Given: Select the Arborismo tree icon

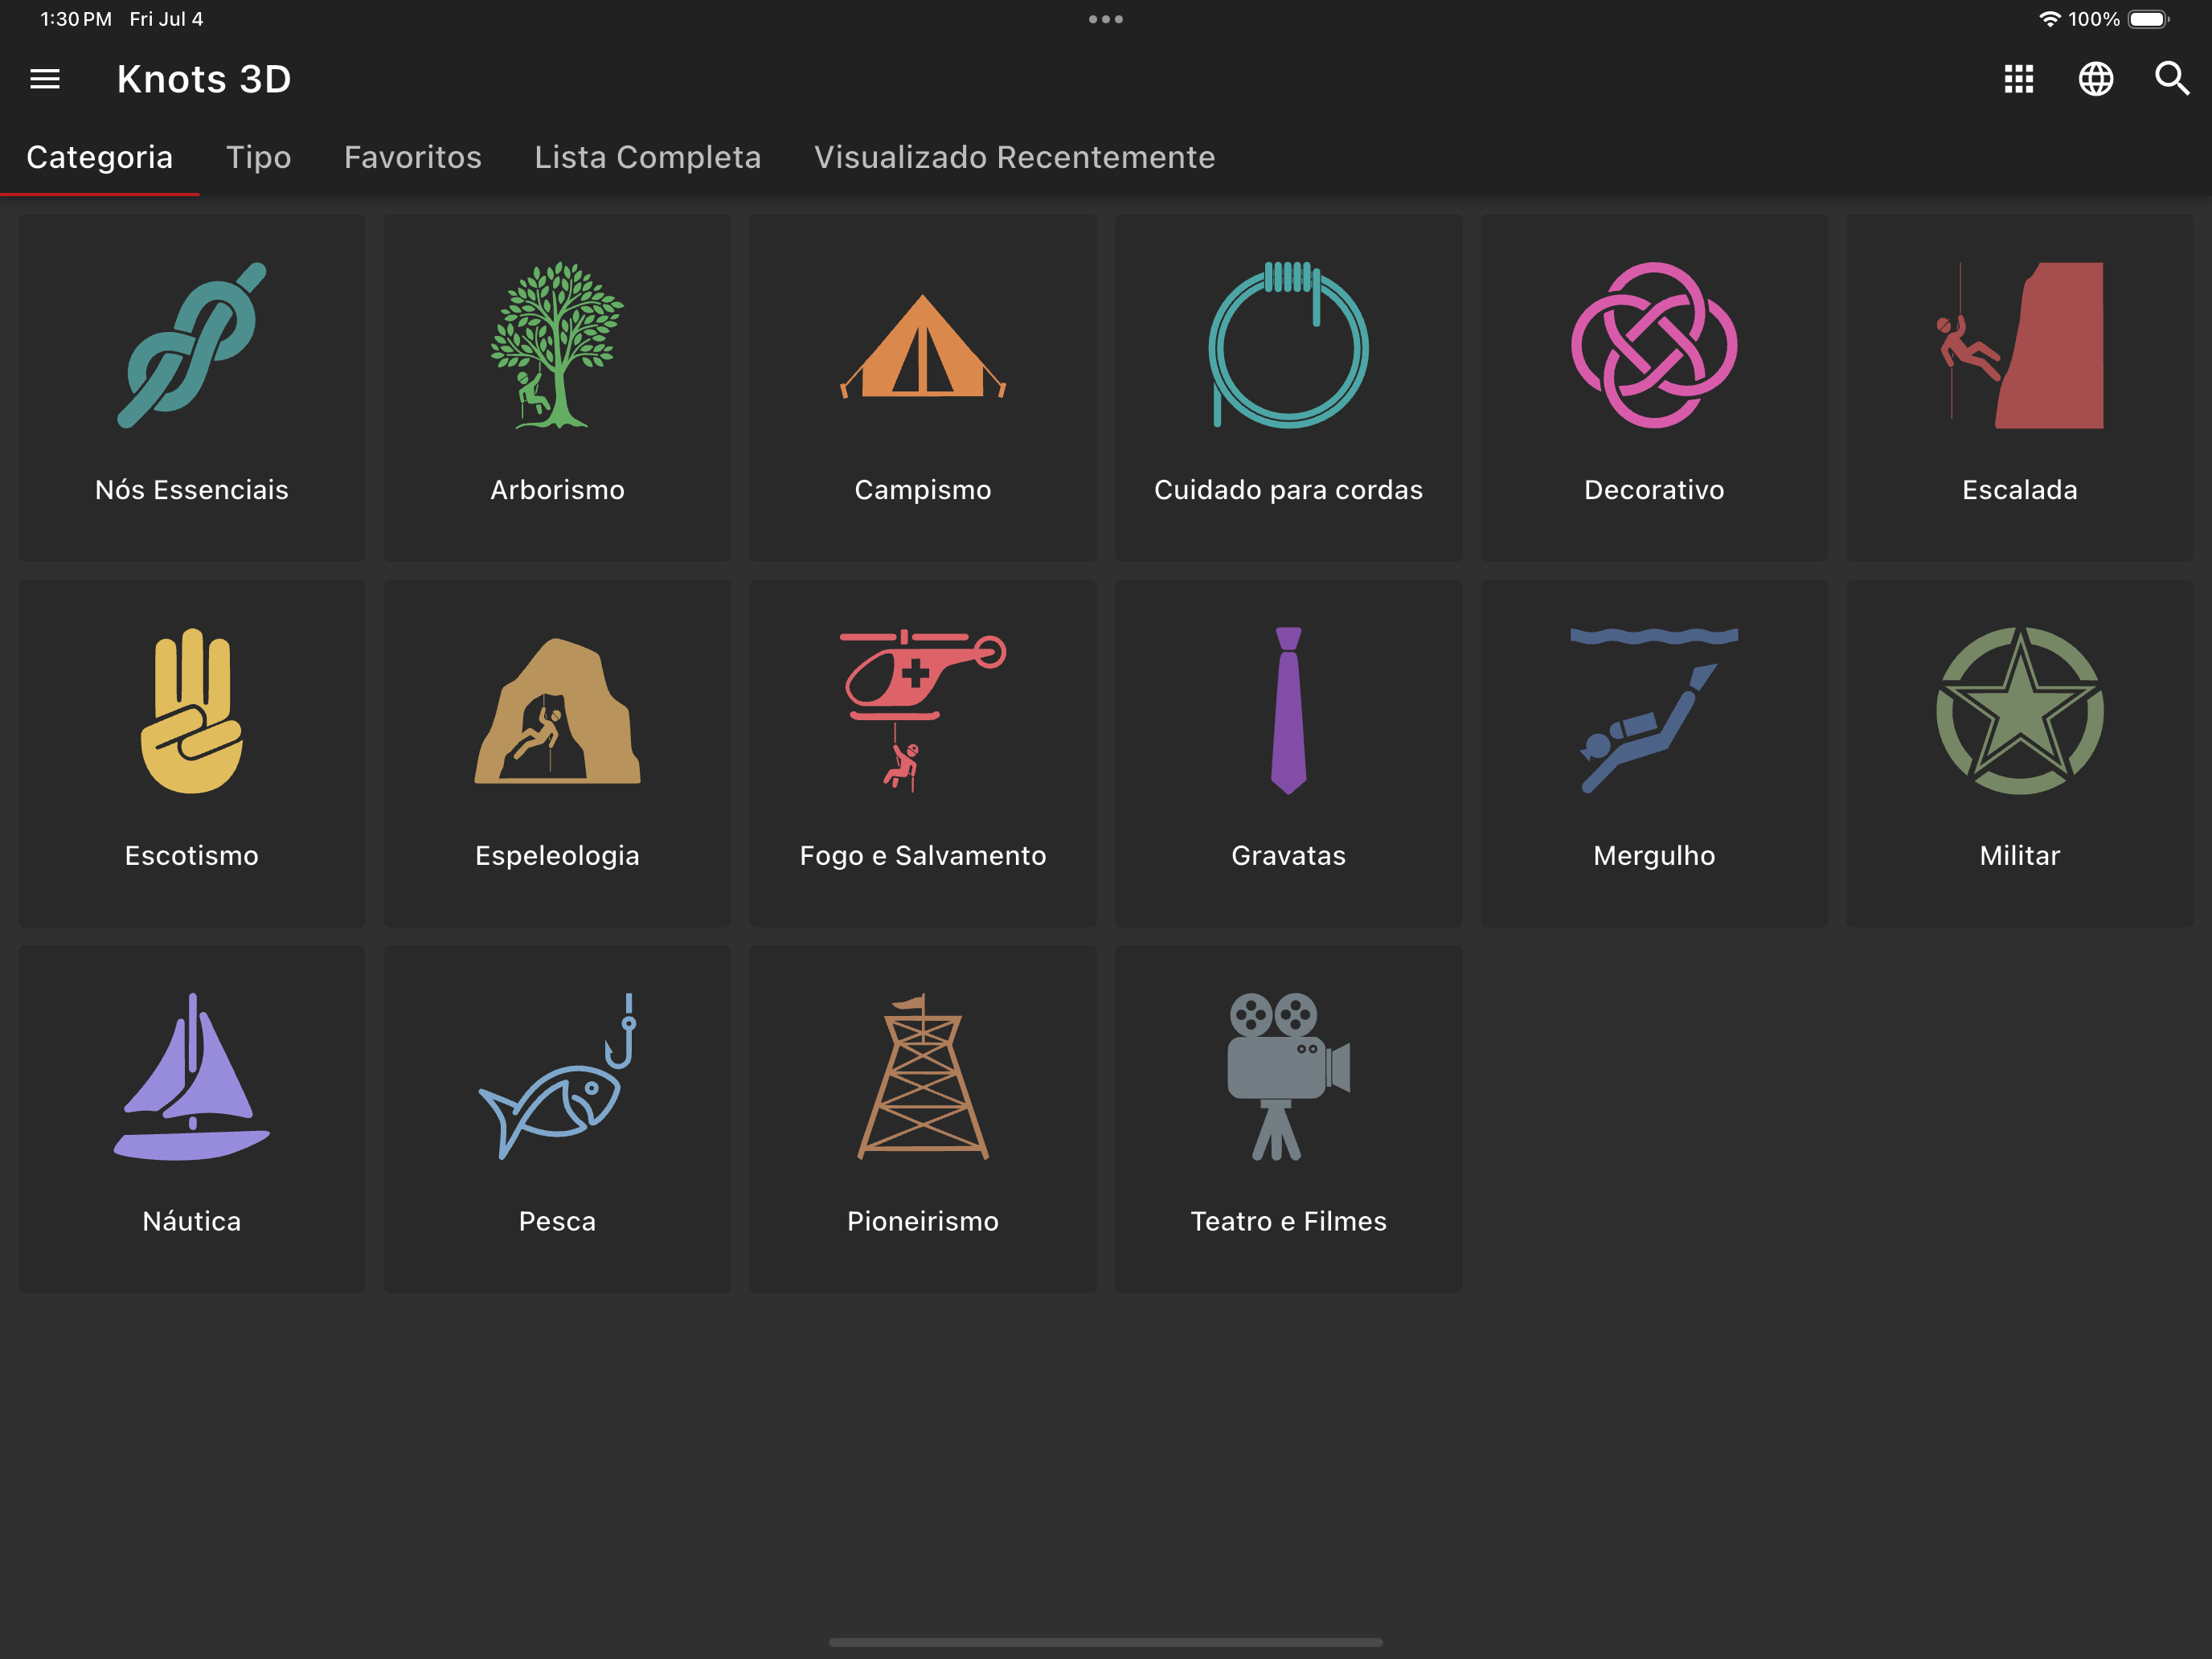Looking at the screenshot, I should 557,345.
